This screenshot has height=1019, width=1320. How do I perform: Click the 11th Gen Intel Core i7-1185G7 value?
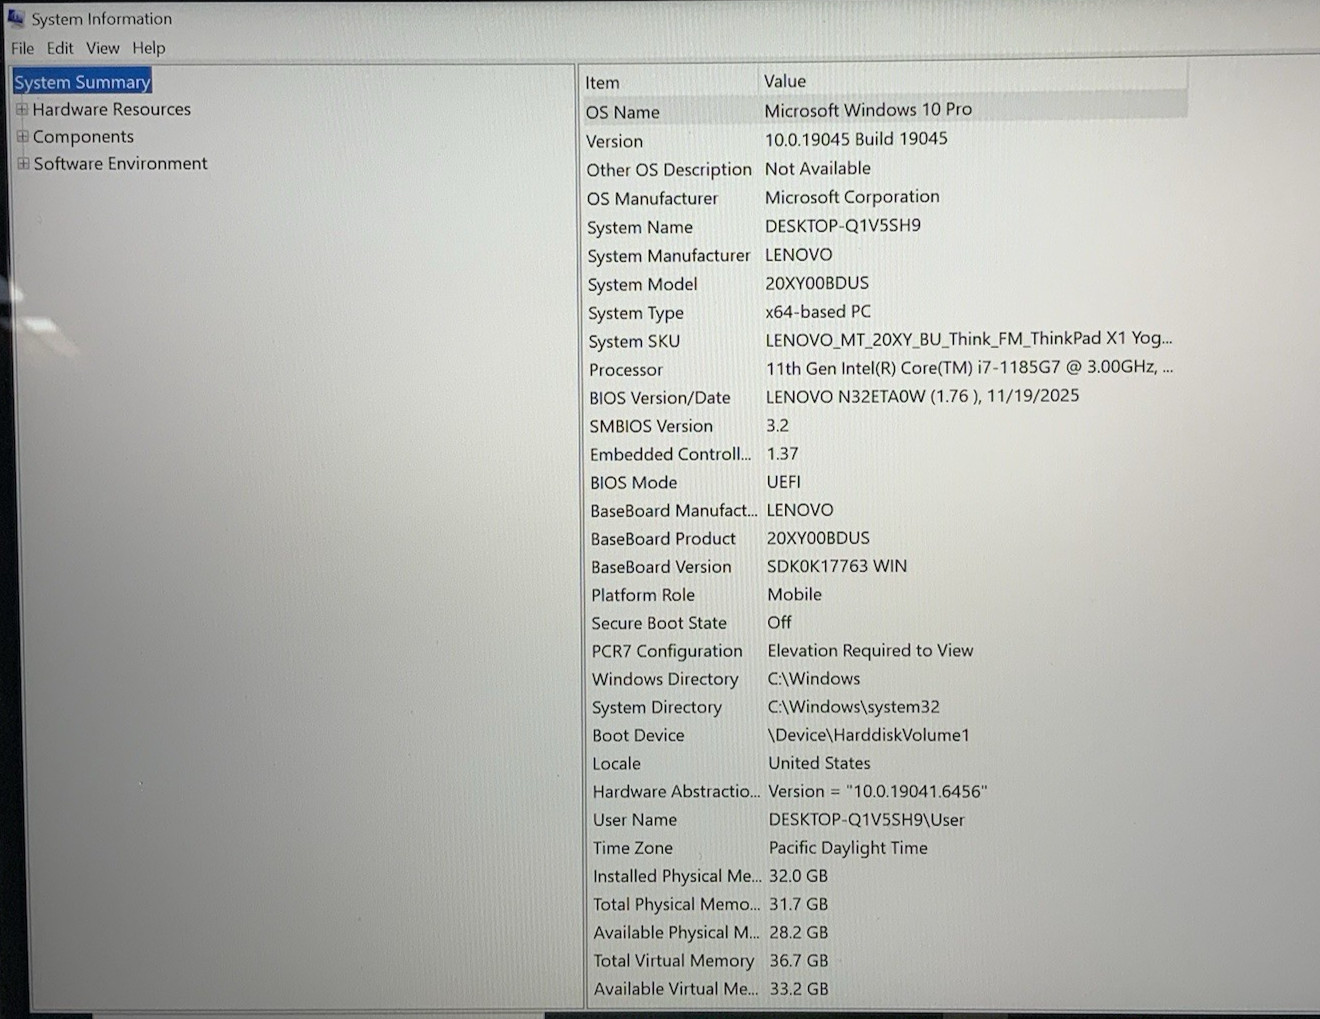coord(970,367)
